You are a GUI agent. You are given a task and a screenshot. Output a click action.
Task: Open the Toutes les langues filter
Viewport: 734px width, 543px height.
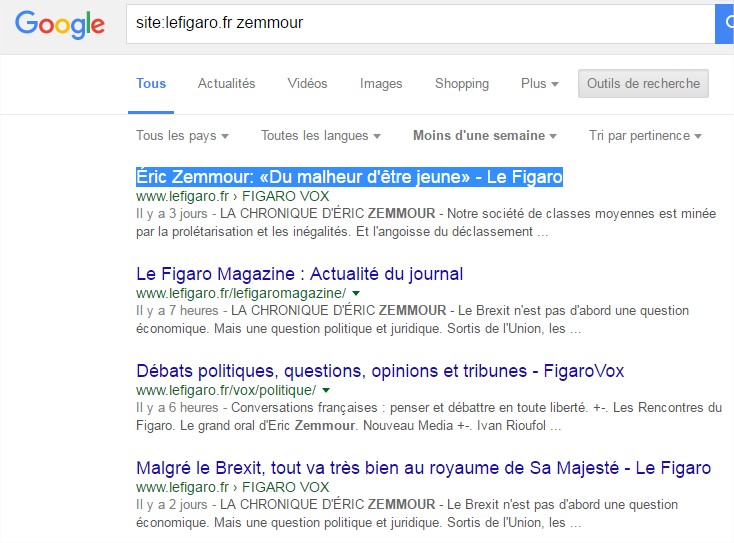pos(321,135)
